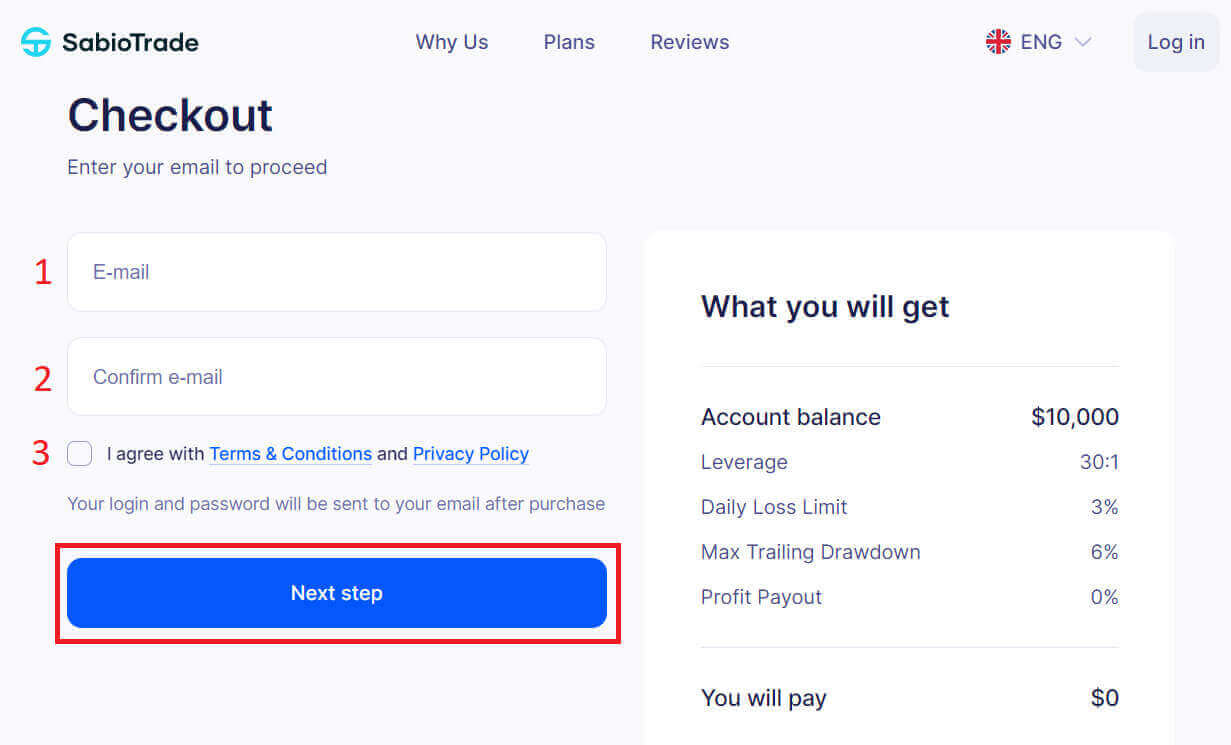Click the Log in button

pos(1175,42)
